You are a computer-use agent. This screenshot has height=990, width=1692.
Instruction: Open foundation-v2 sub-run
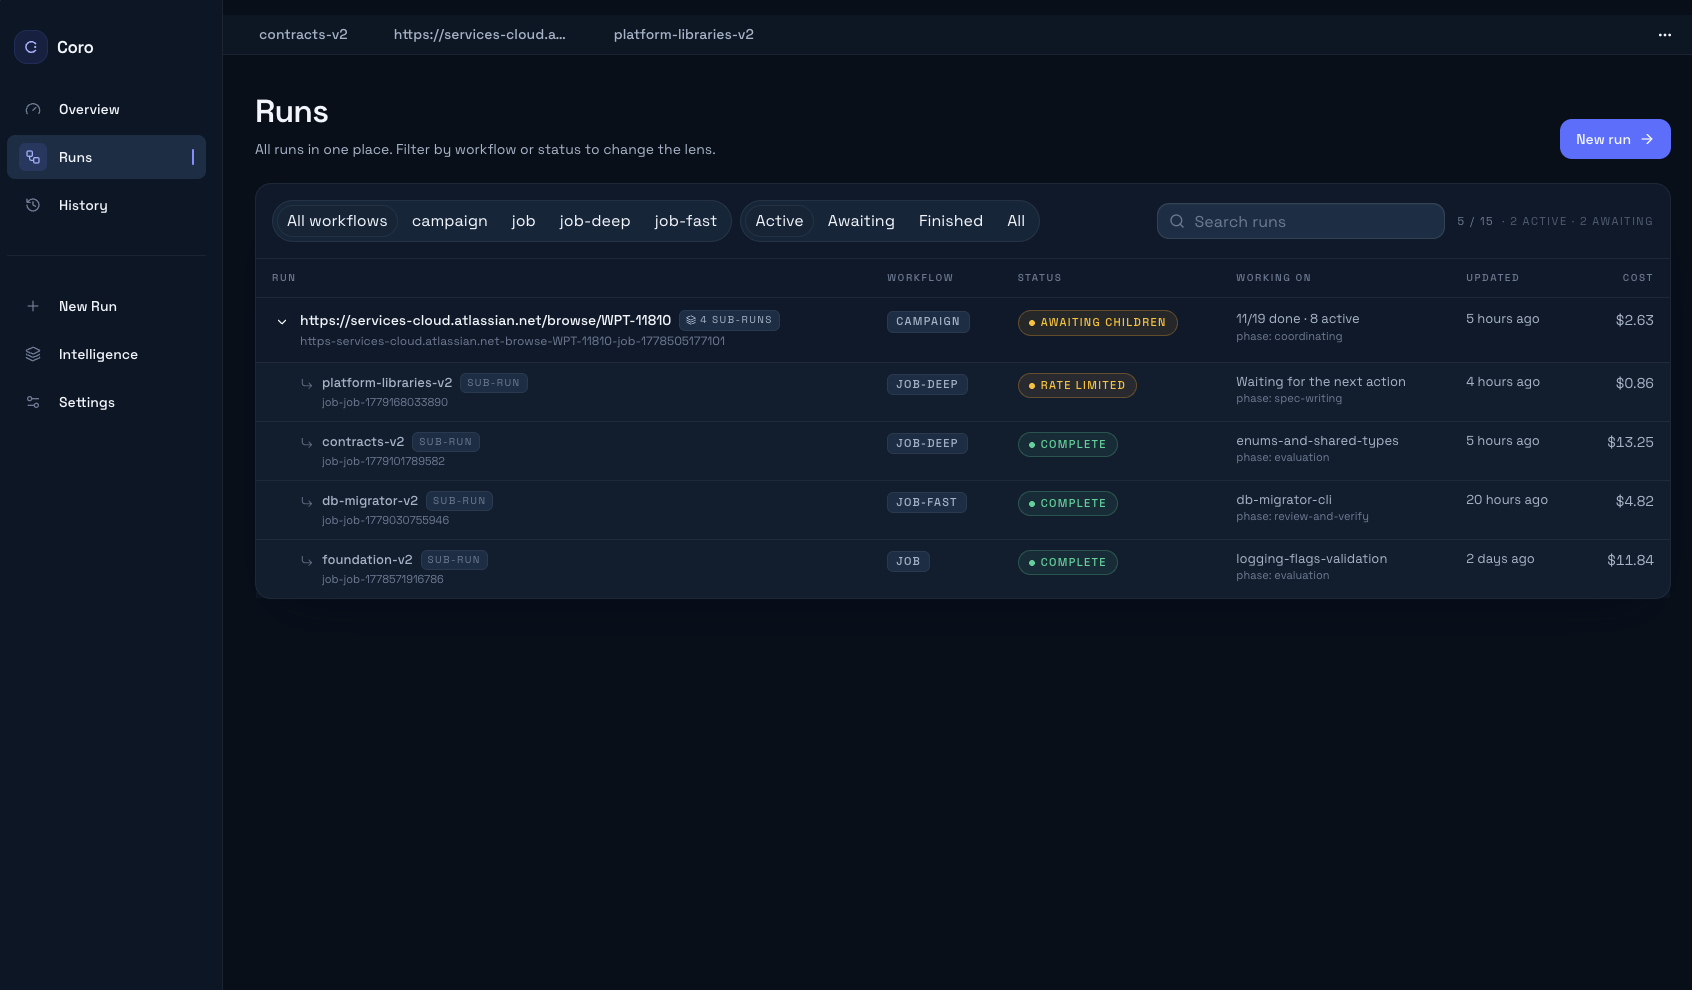coord(367,559)
